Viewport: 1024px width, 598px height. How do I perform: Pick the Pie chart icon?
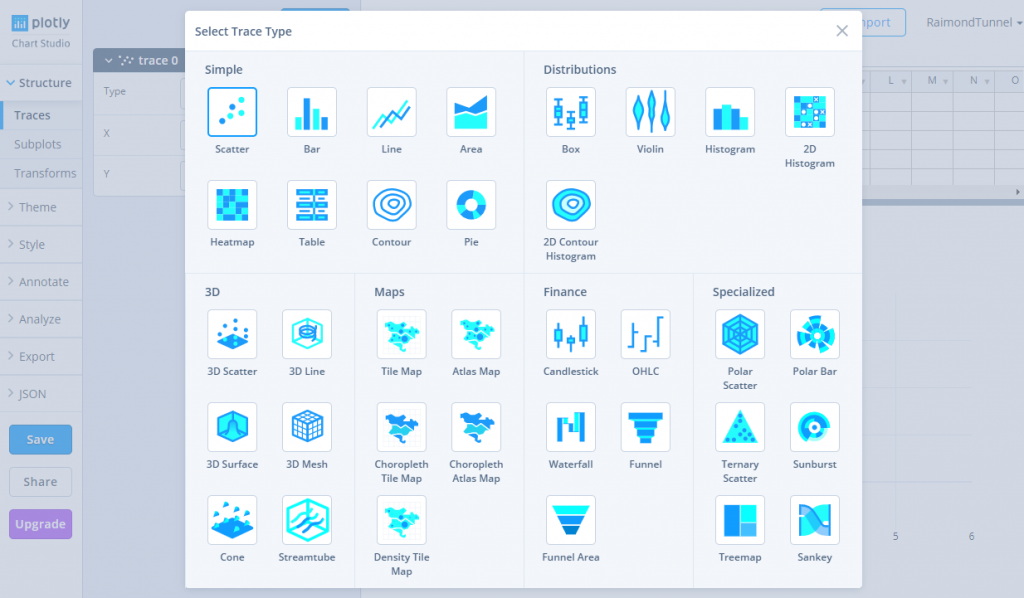pos(471,205)
